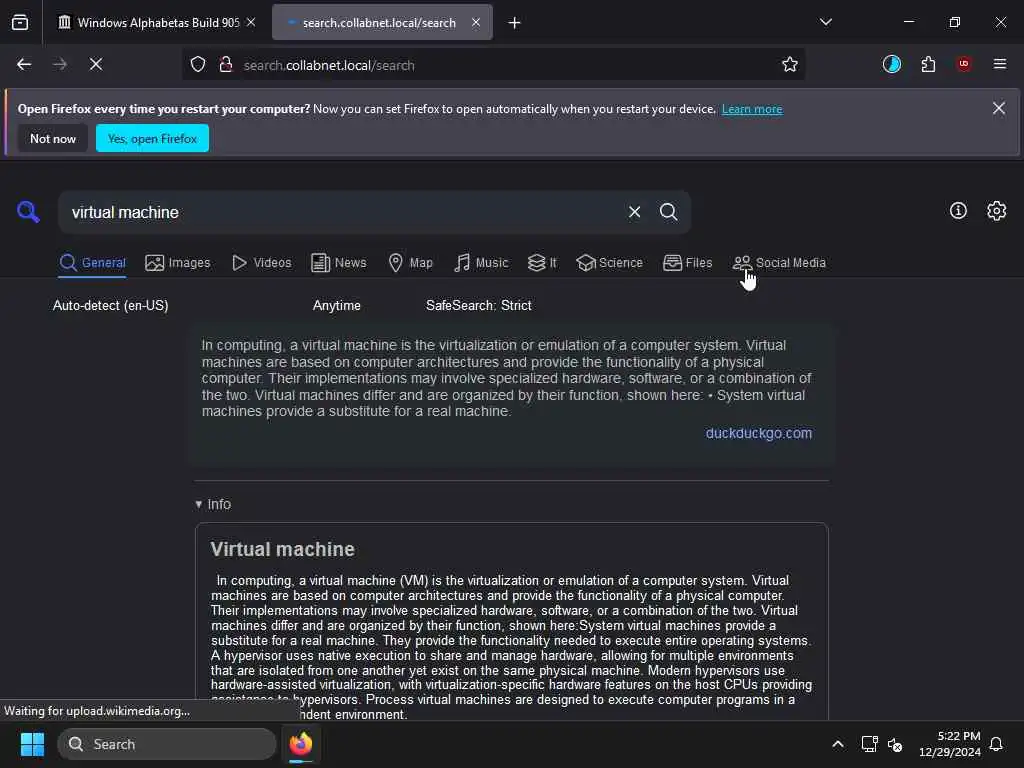Viewport: 1024px width, 768px height.
Task: List all tabs dropdown arrow
Action: [x=825, y=22]
